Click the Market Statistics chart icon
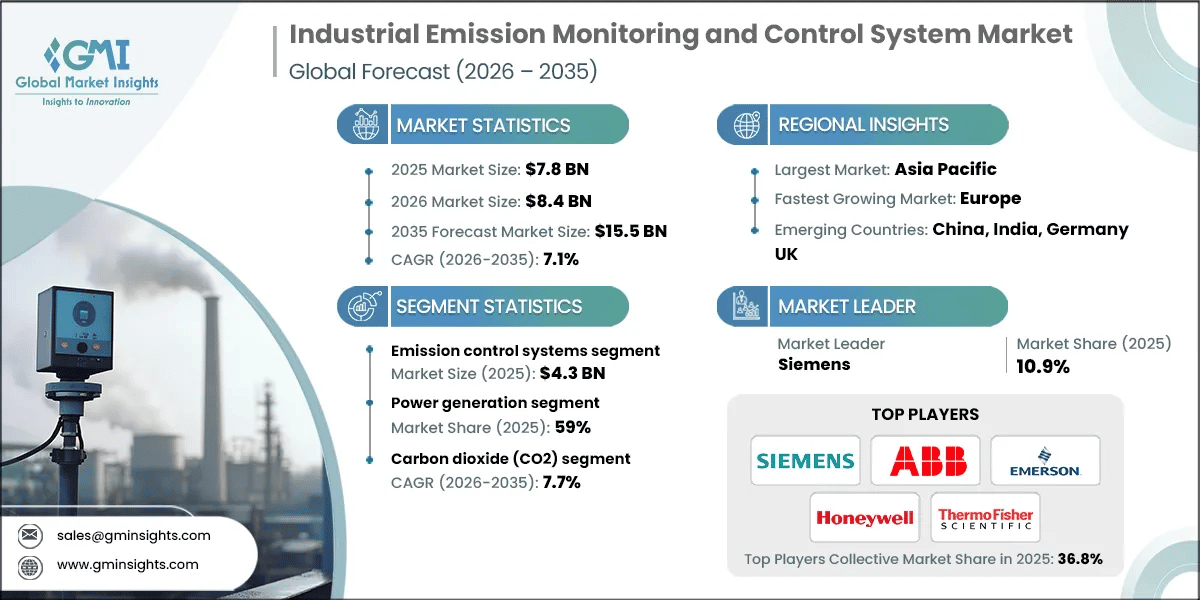The image size is (1200, 600). [x=362, y=125]
